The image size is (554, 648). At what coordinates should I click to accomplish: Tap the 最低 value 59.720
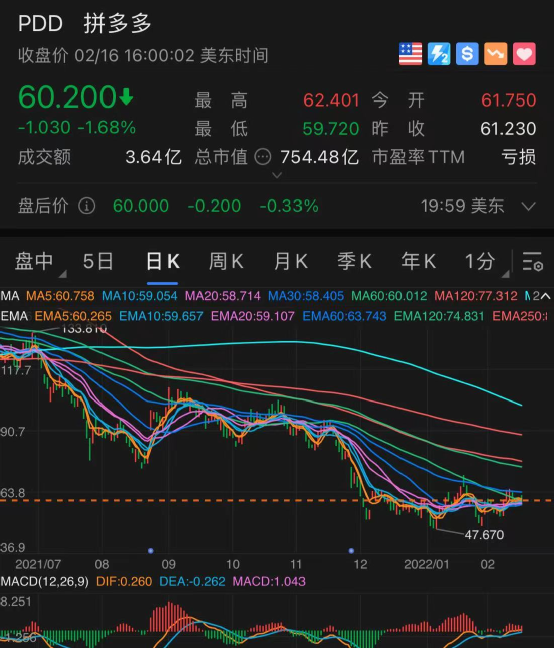331,129
